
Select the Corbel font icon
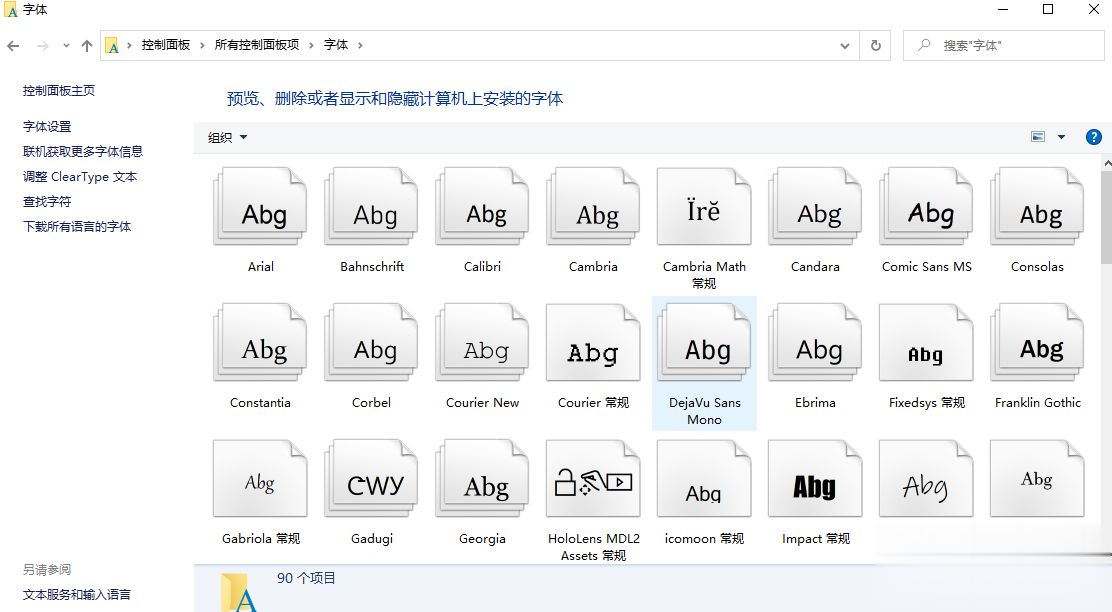[x=372, y=343]
